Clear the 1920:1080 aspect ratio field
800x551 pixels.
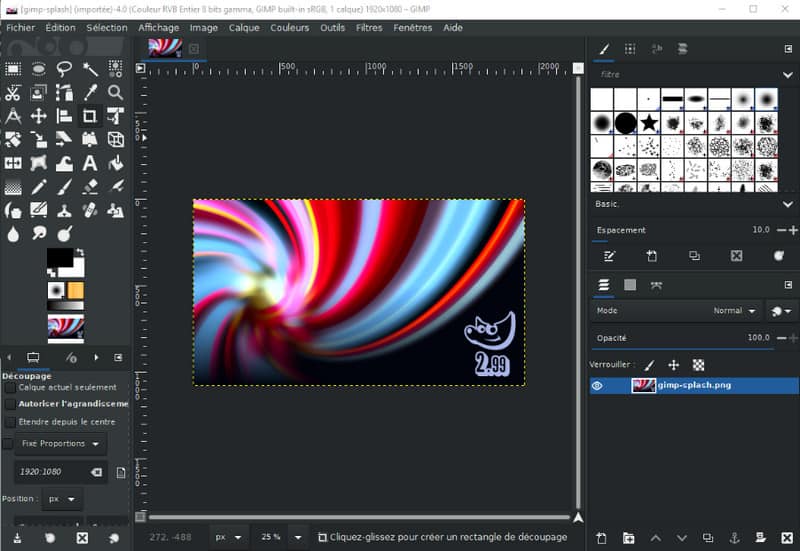pos(96,472)
